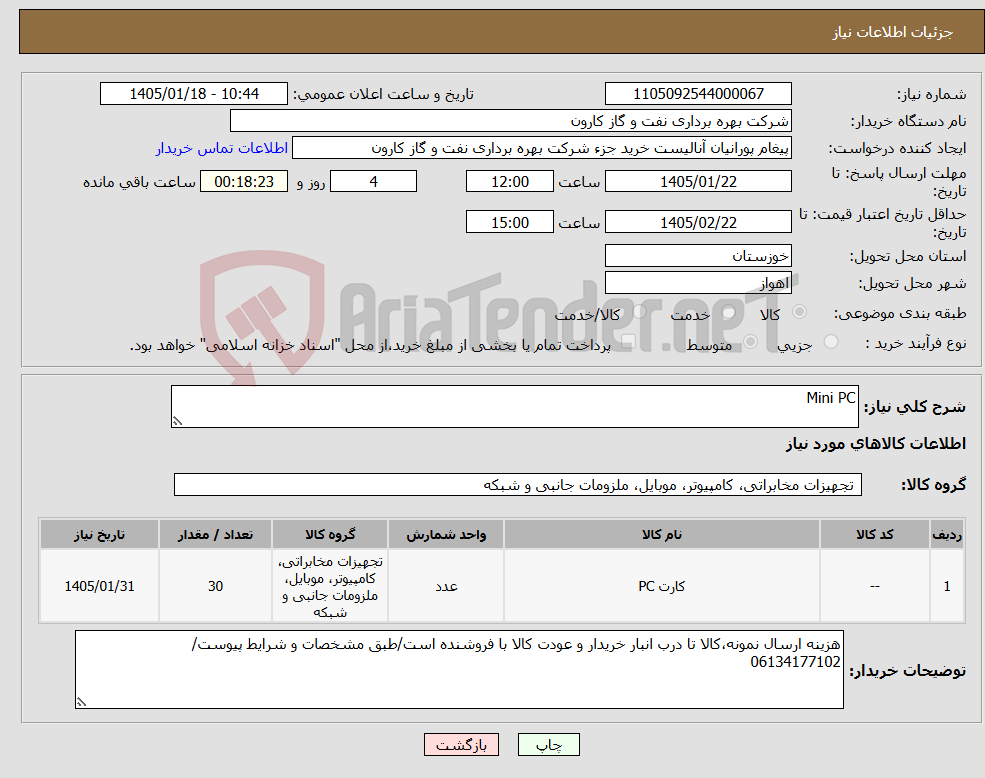985x778 pixels.
Task: Click the ساعت باقی مانده label
Action: (139, 182)
